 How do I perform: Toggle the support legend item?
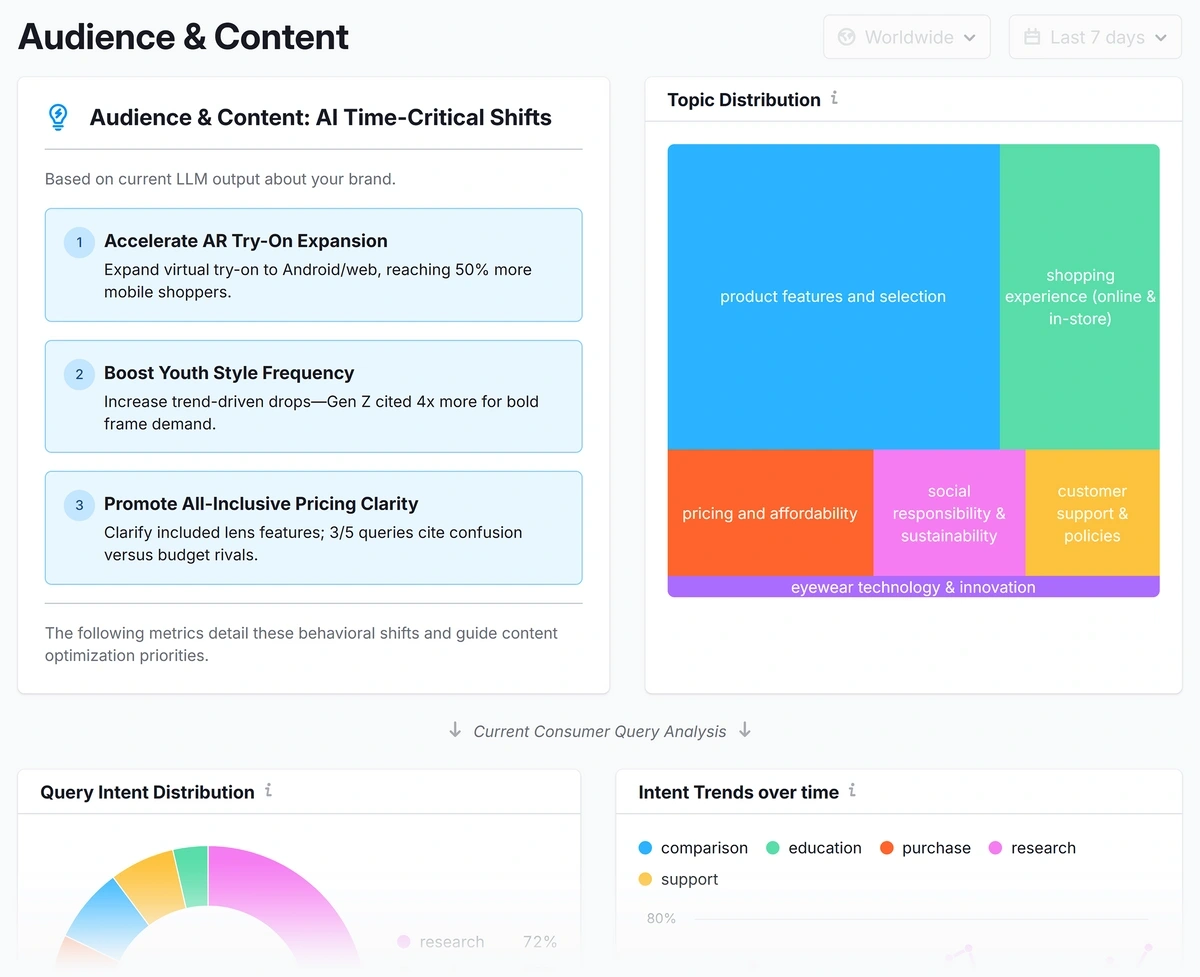pos(678,879)
